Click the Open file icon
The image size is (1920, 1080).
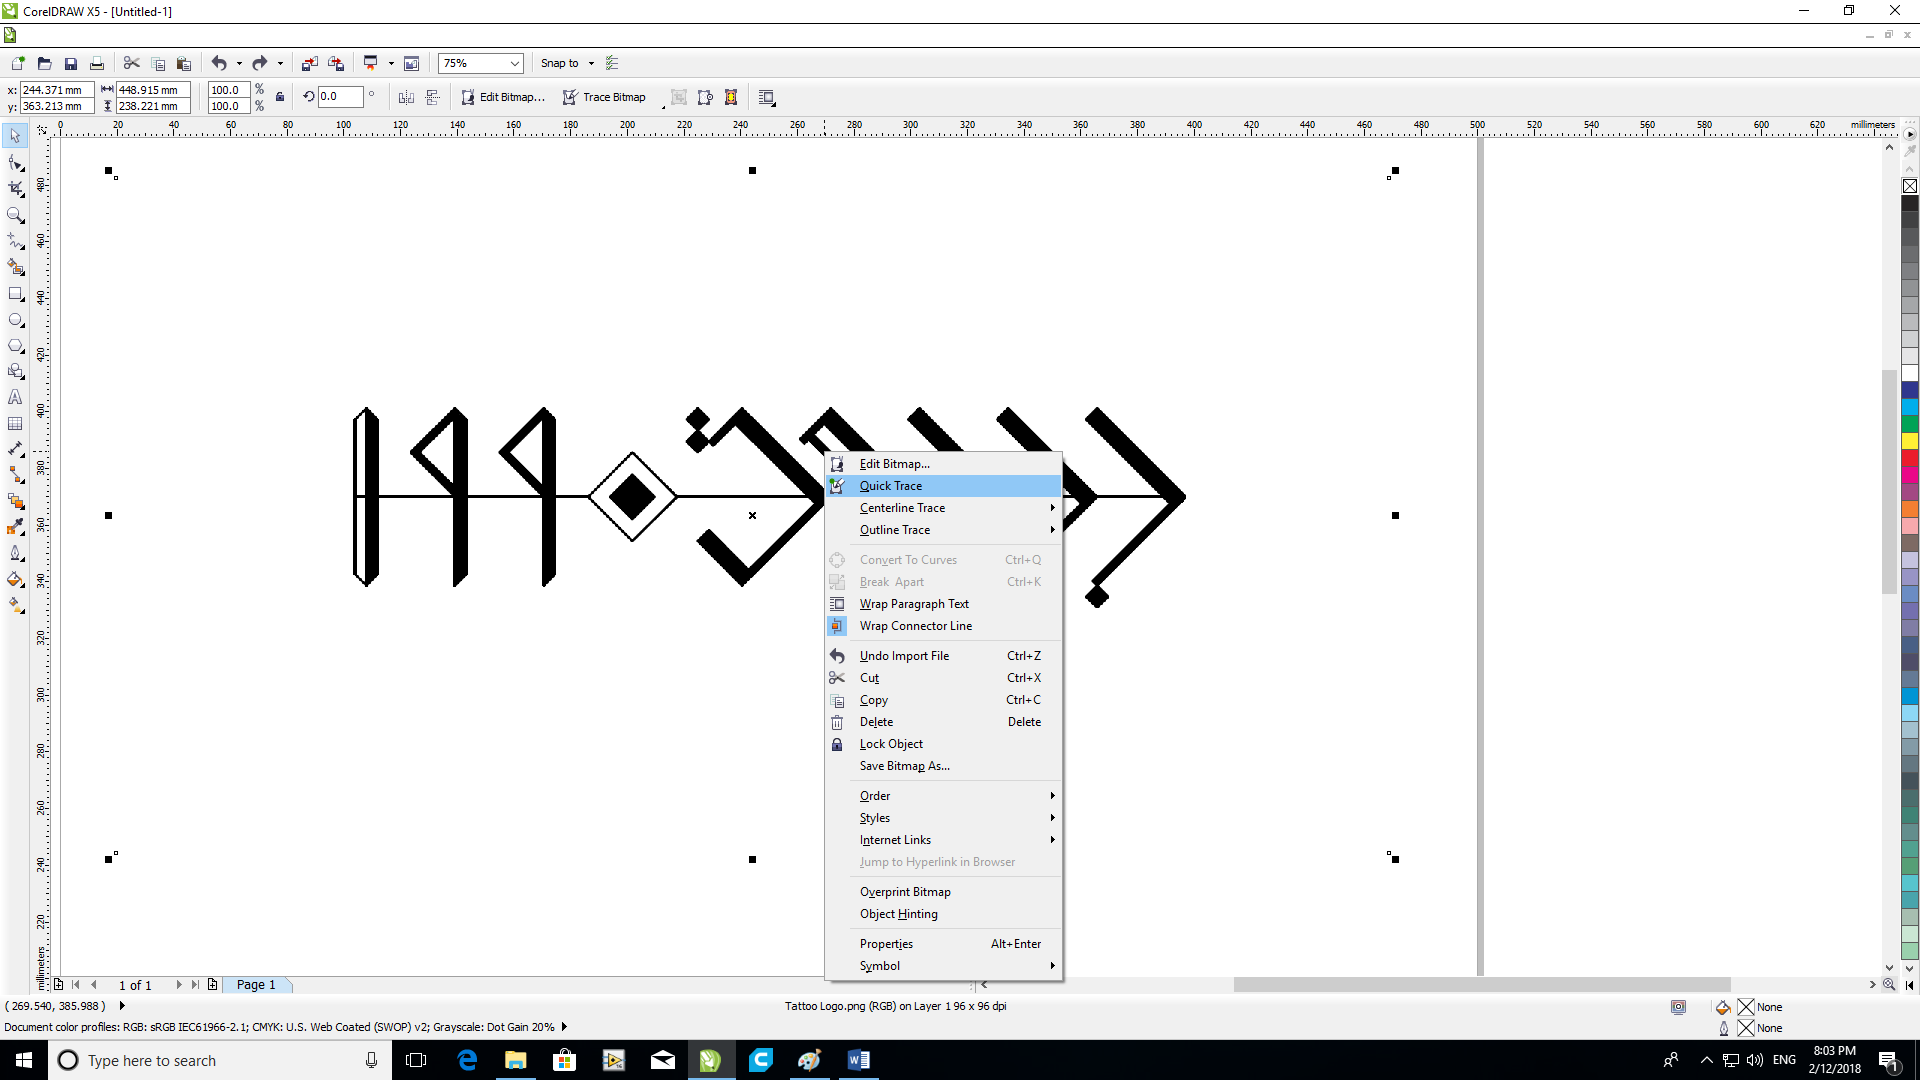(44, 63)
